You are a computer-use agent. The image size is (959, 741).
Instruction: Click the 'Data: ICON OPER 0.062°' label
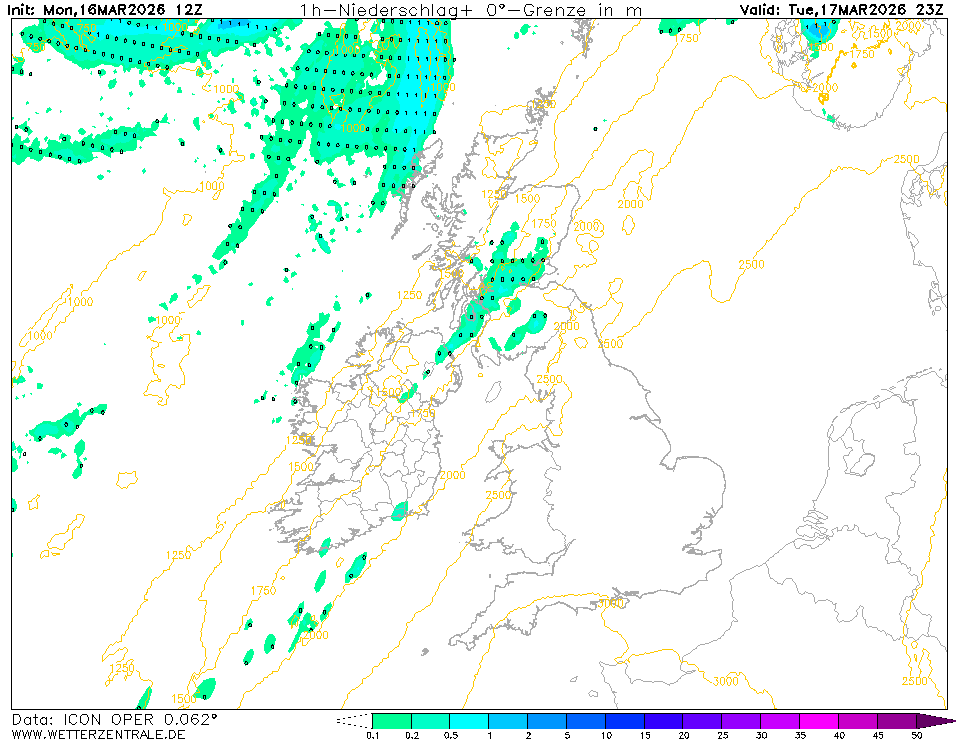pyautogui.click(x=114, y=719)
